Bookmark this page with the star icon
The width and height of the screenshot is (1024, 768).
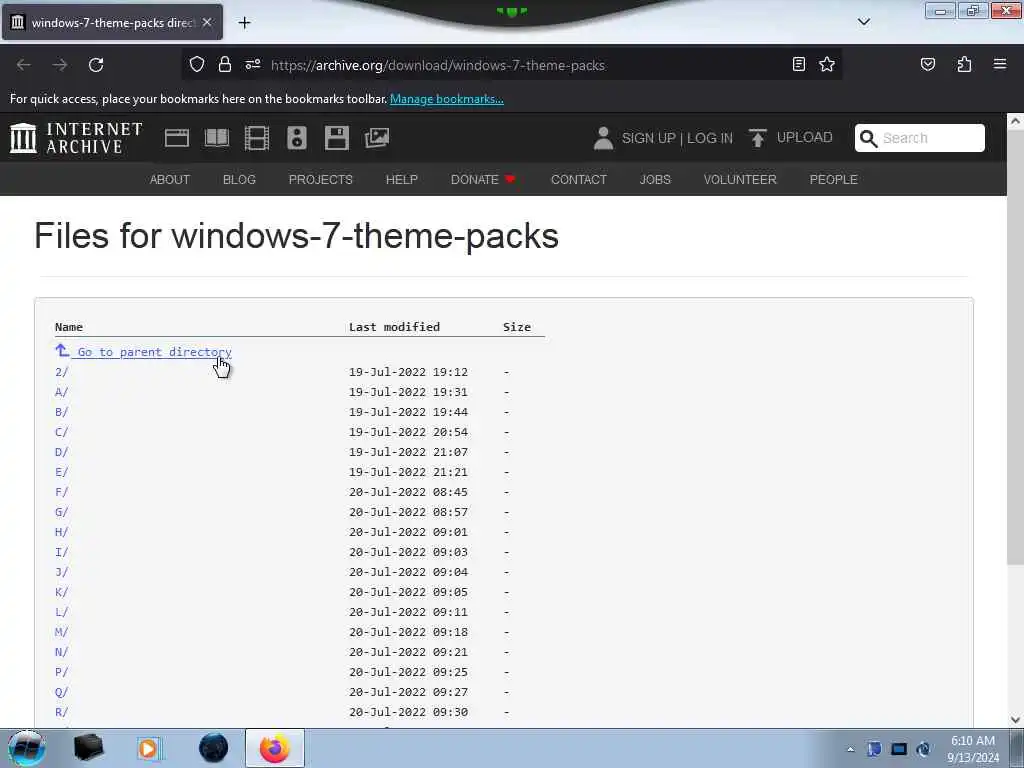(827, 64)
